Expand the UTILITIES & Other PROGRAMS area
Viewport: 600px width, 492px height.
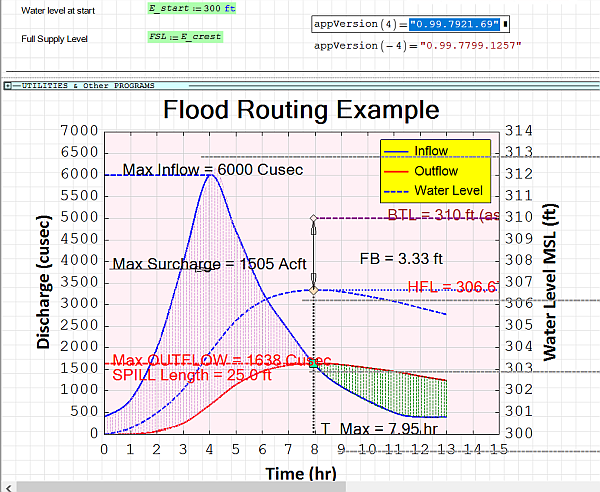tap(7, 87)
